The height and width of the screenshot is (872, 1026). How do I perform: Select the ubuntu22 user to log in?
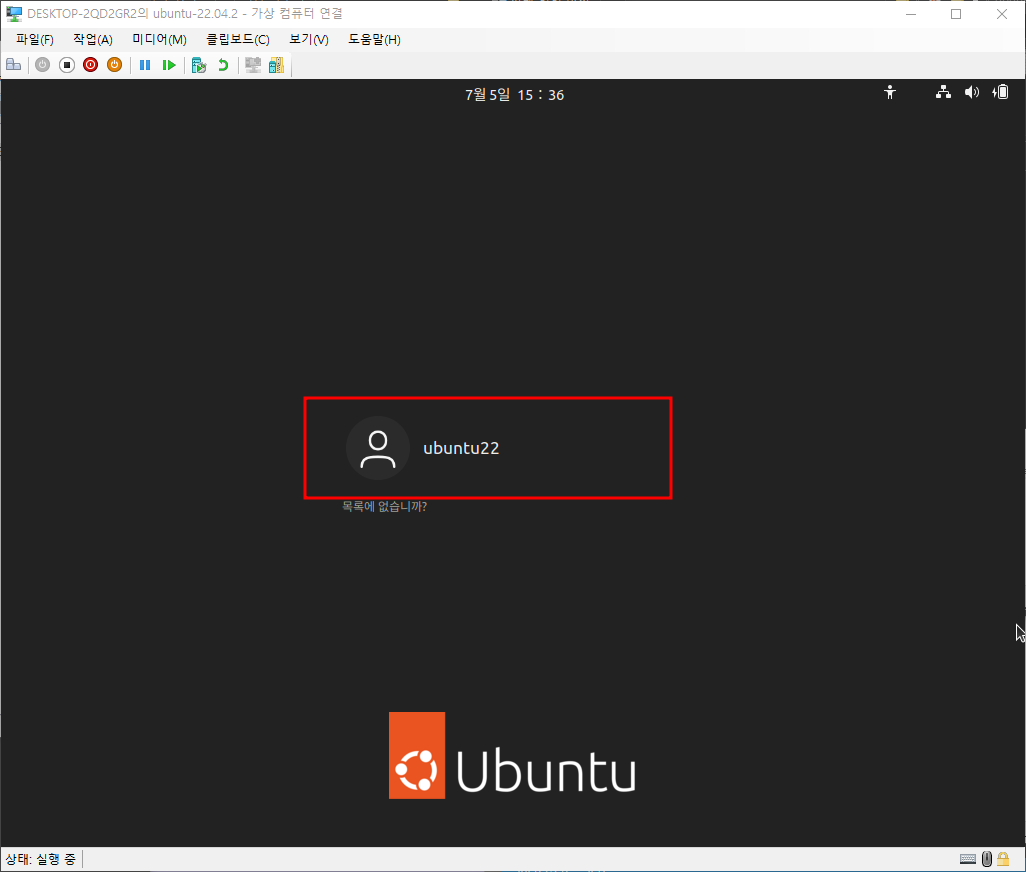click(488, 448)
